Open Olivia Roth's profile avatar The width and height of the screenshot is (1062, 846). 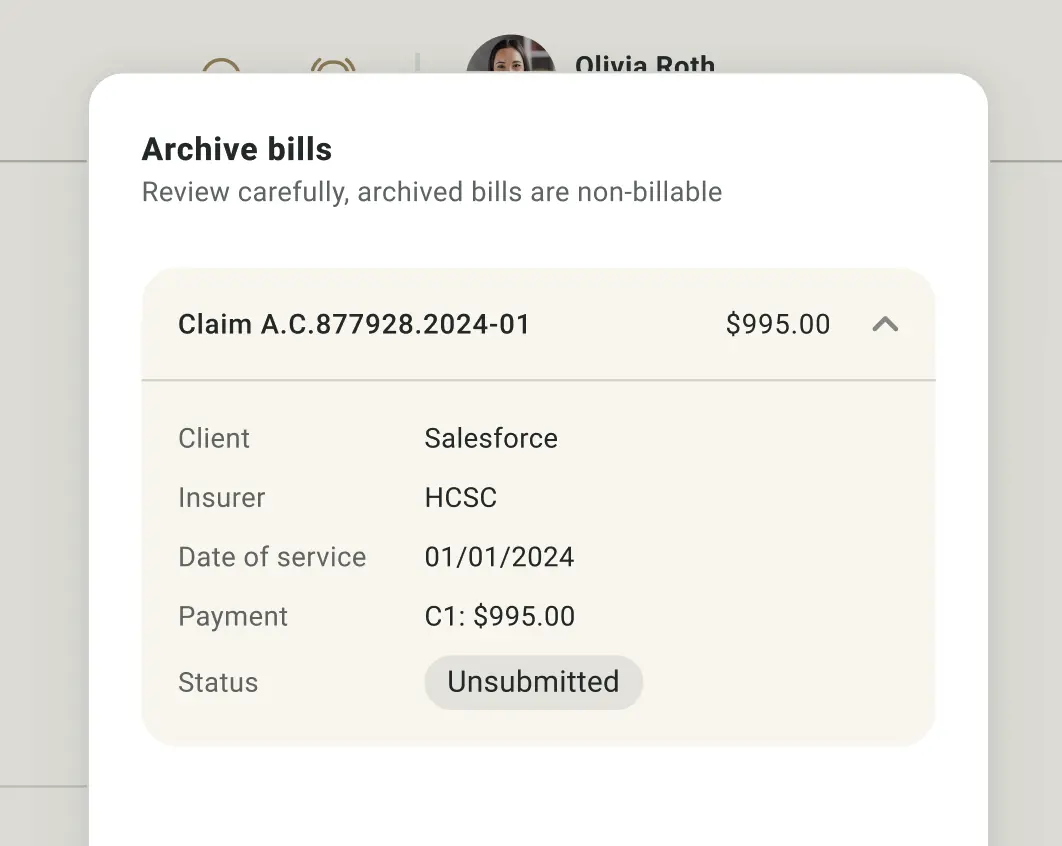click(x=511, y=54)
